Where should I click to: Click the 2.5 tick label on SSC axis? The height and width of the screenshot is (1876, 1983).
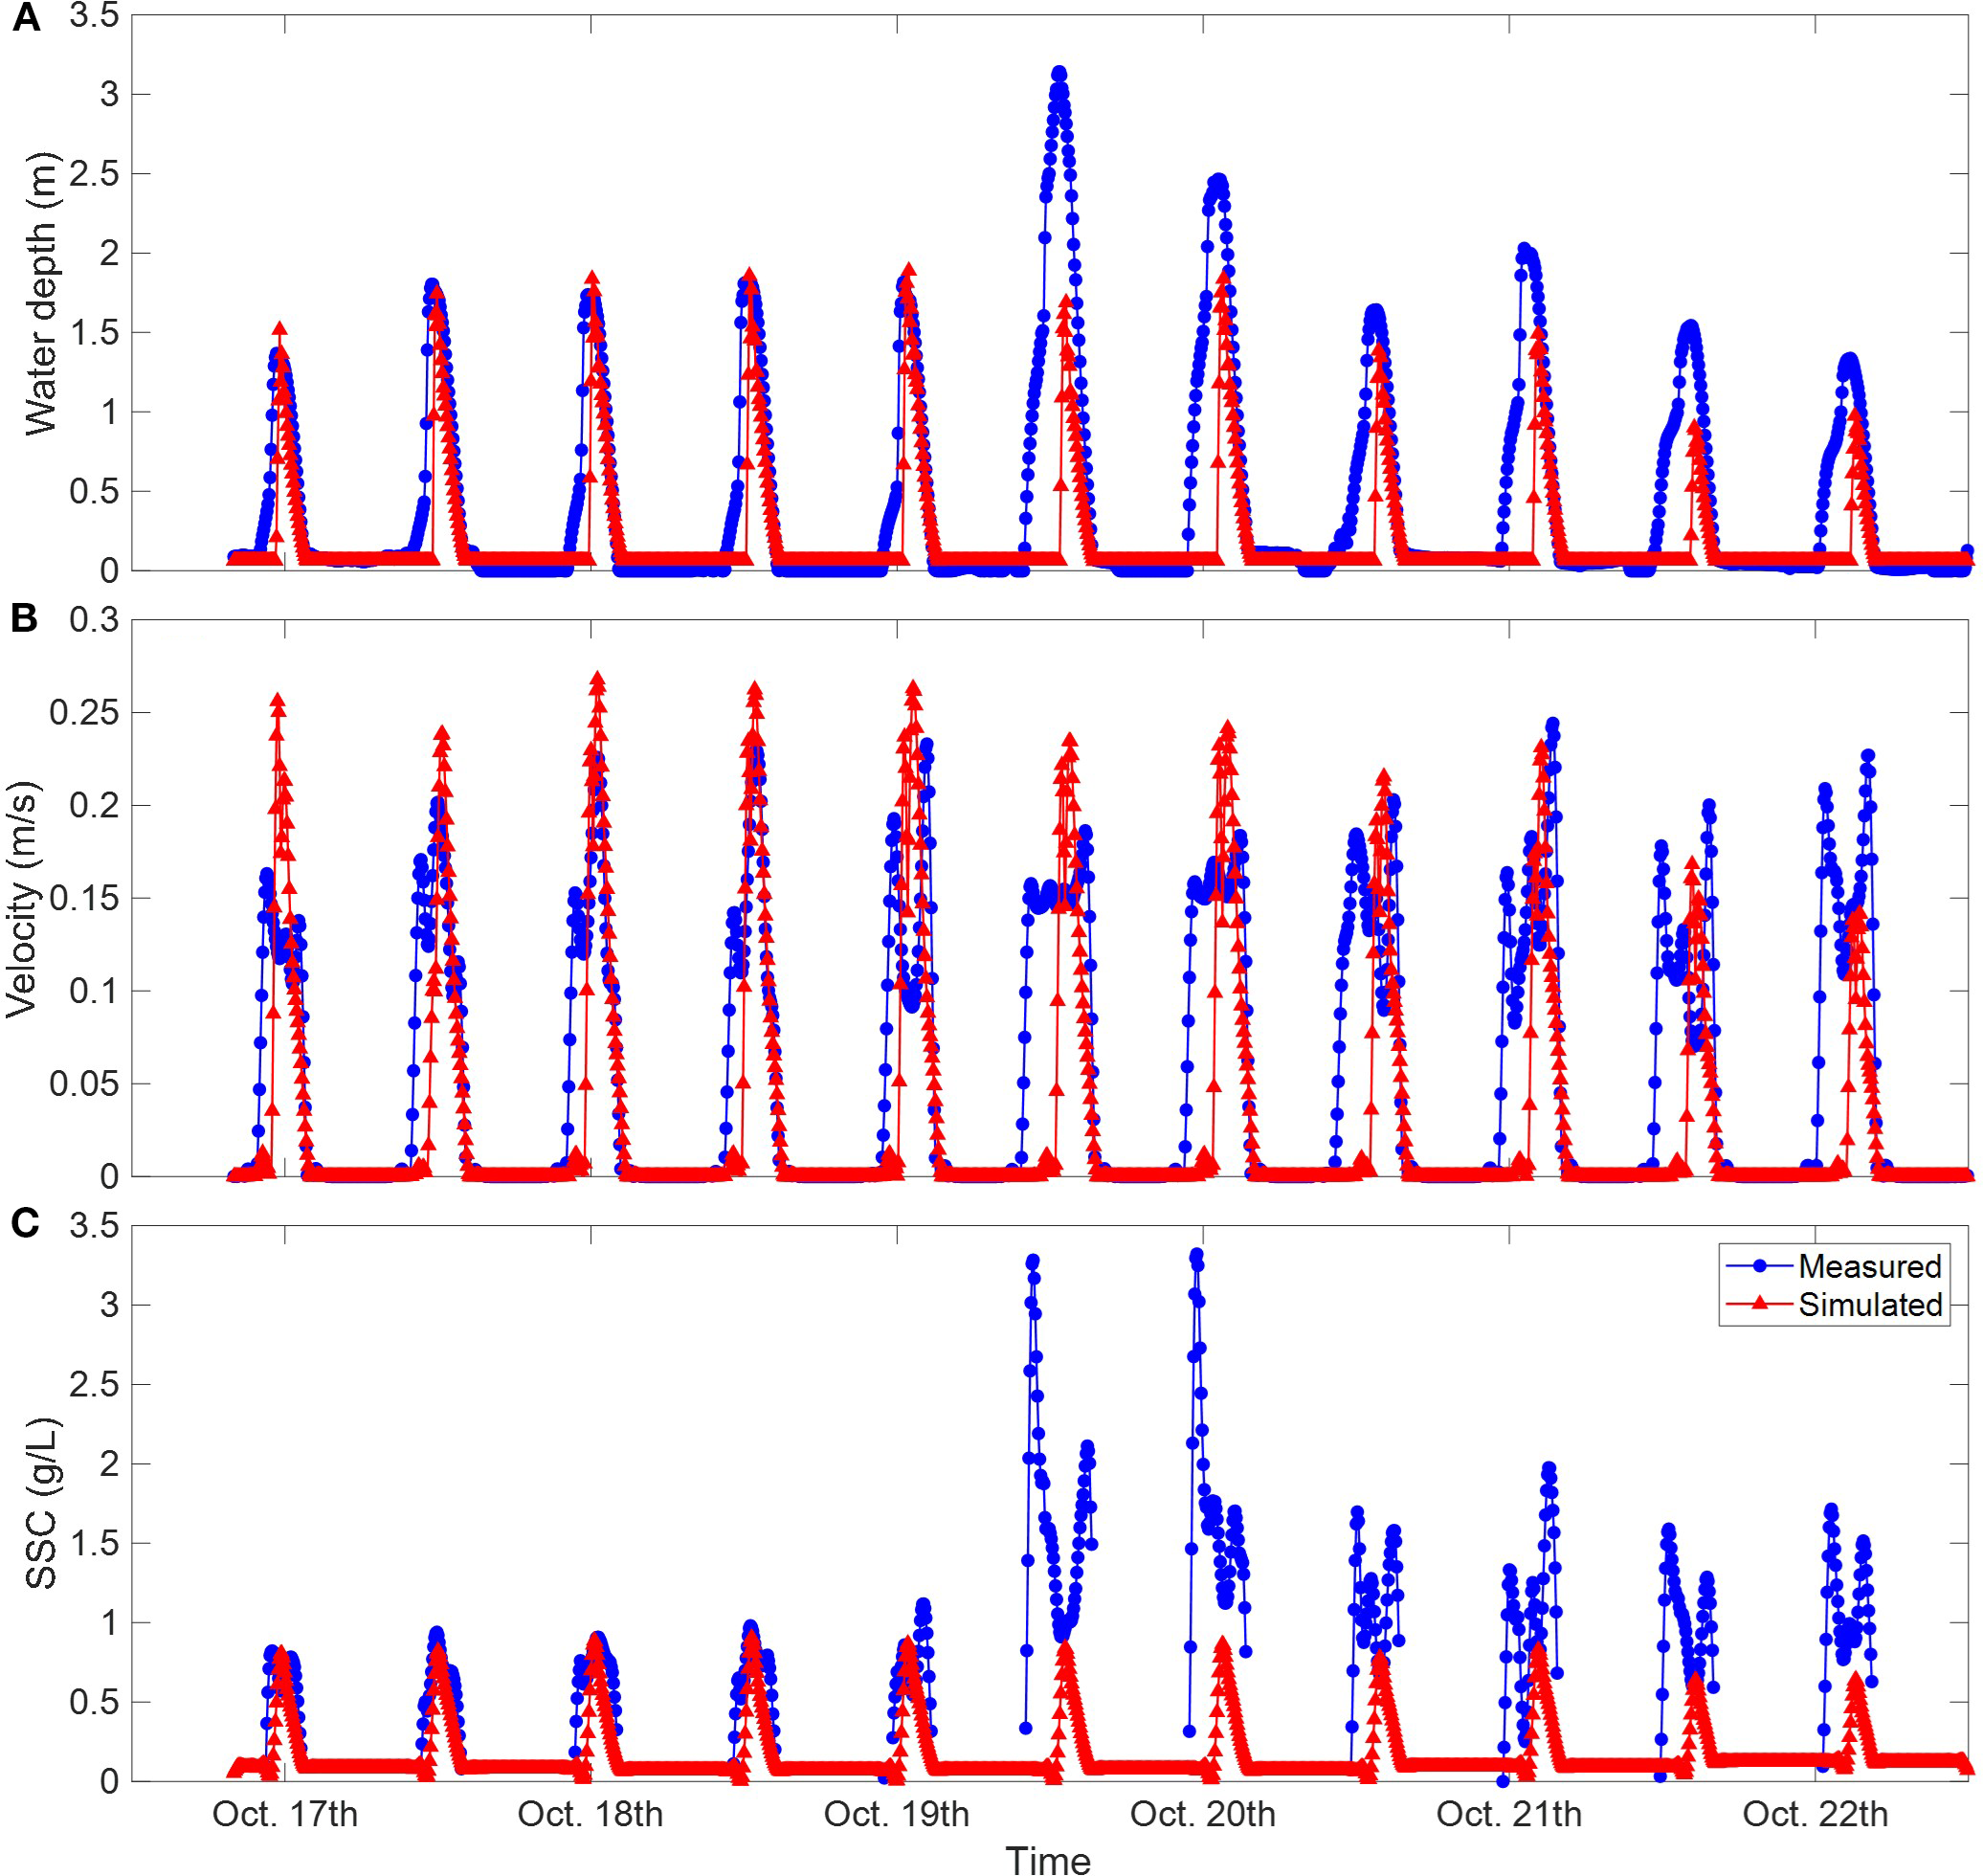pyautogui.click(x=94, y=1385)
